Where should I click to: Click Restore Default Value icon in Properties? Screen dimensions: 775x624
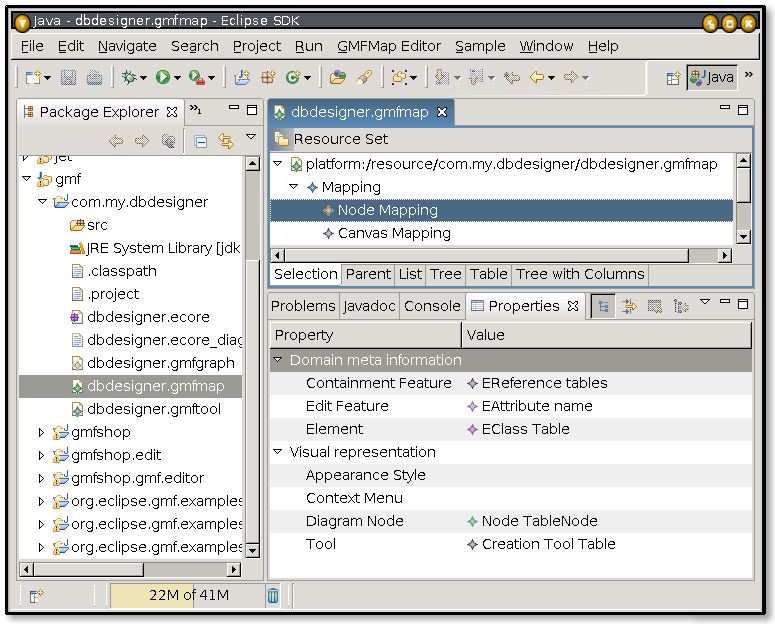655,307
